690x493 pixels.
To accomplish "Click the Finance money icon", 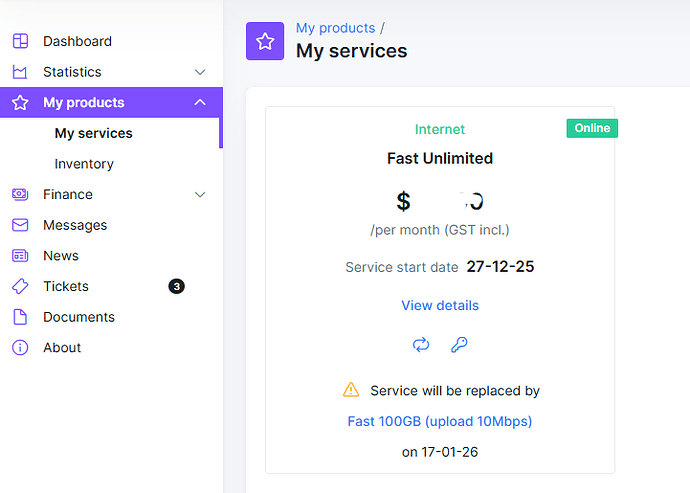I will click(x=20, y=194).
